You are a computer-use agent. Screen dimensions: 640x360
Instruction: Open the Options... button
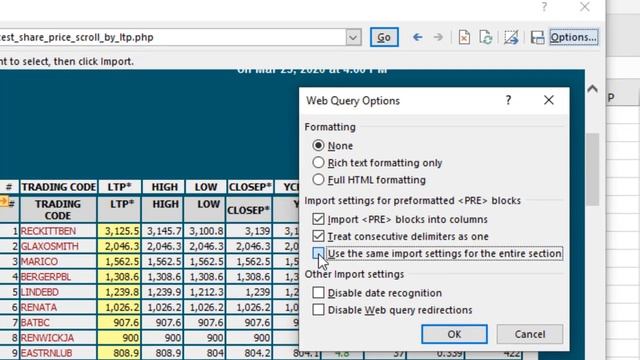pos(573,37)
